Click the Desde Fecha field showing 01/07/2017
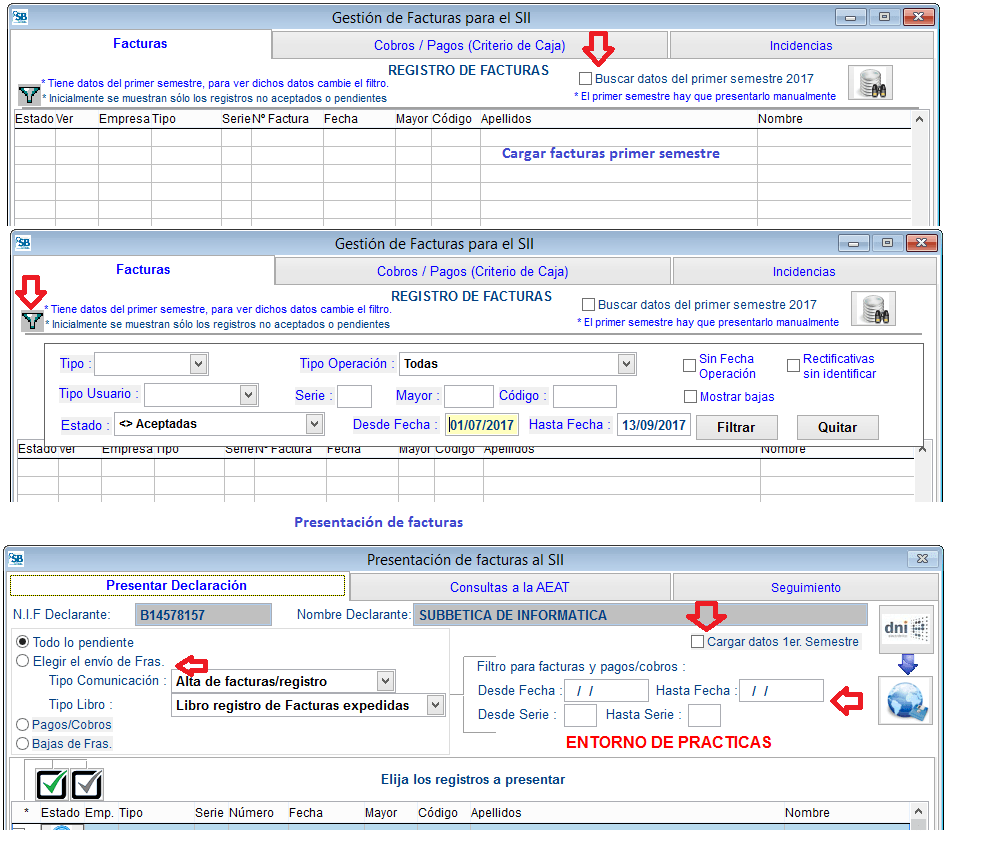Viewport: 984px width, 866px height. (x=482, y=425)
